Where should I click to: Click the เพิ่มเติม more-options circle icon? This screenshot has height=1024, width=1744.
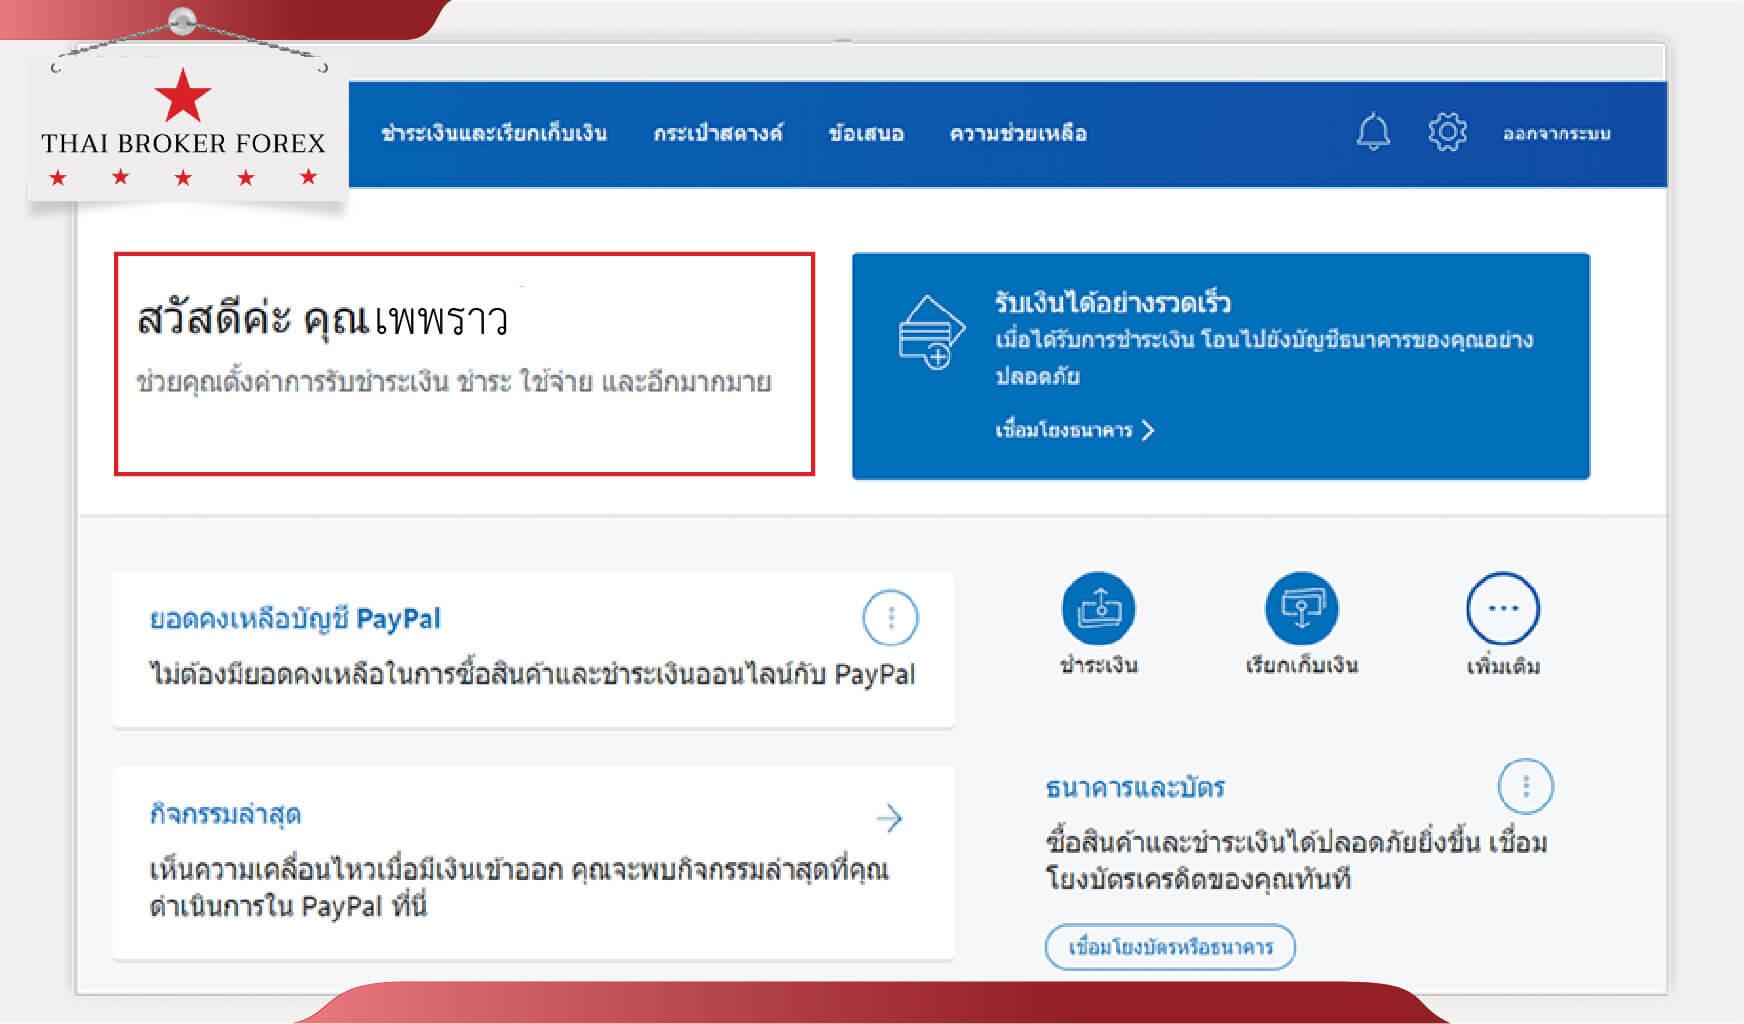1503,608
